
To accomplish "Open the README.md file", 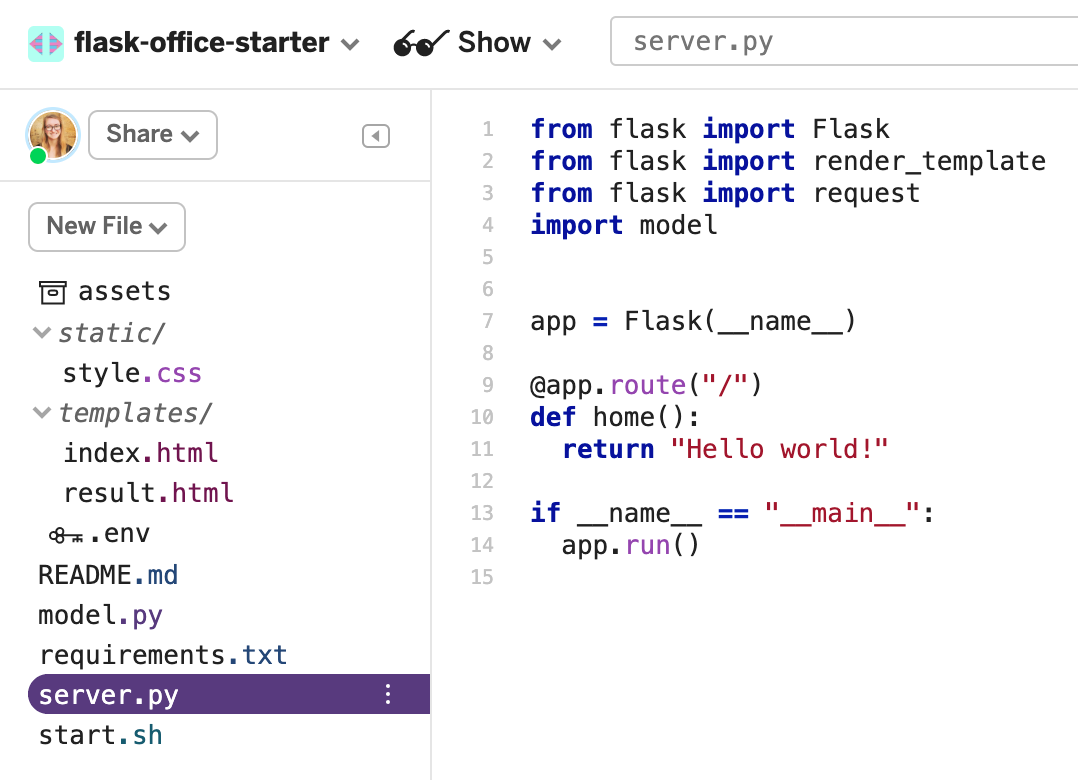I will 108,573.
